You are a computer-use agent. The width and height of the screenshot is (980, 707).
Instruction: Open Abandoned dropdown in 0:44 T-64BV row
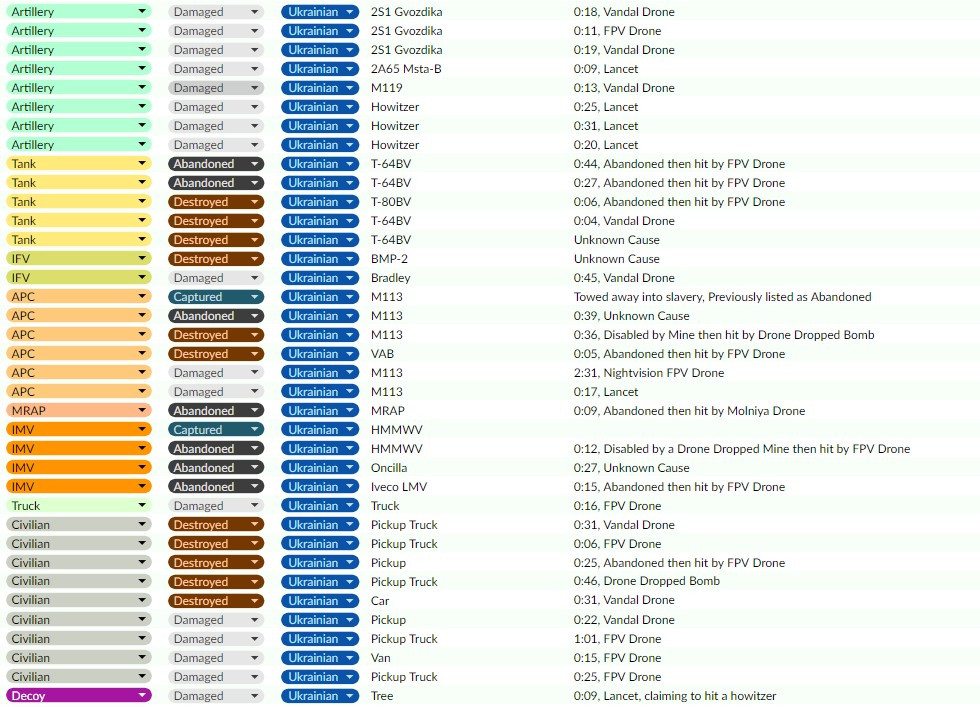(216, 164)
